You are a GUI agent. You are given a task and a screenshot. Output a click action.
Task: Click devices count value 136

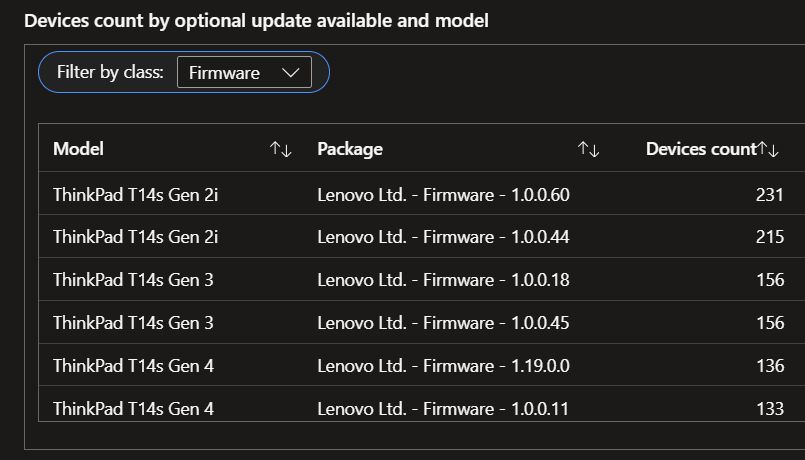[770, 366]
